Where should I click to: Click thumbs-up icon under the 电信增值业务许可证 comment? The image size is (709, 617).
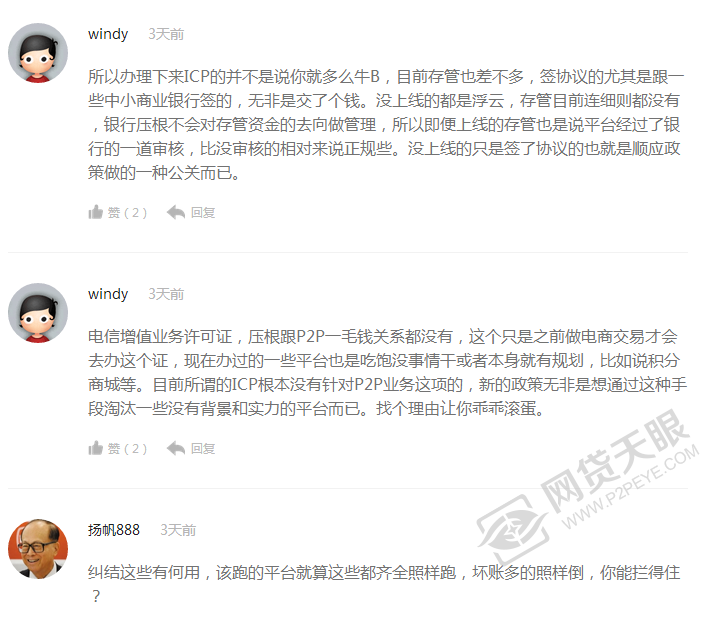(x=95, y=448)
